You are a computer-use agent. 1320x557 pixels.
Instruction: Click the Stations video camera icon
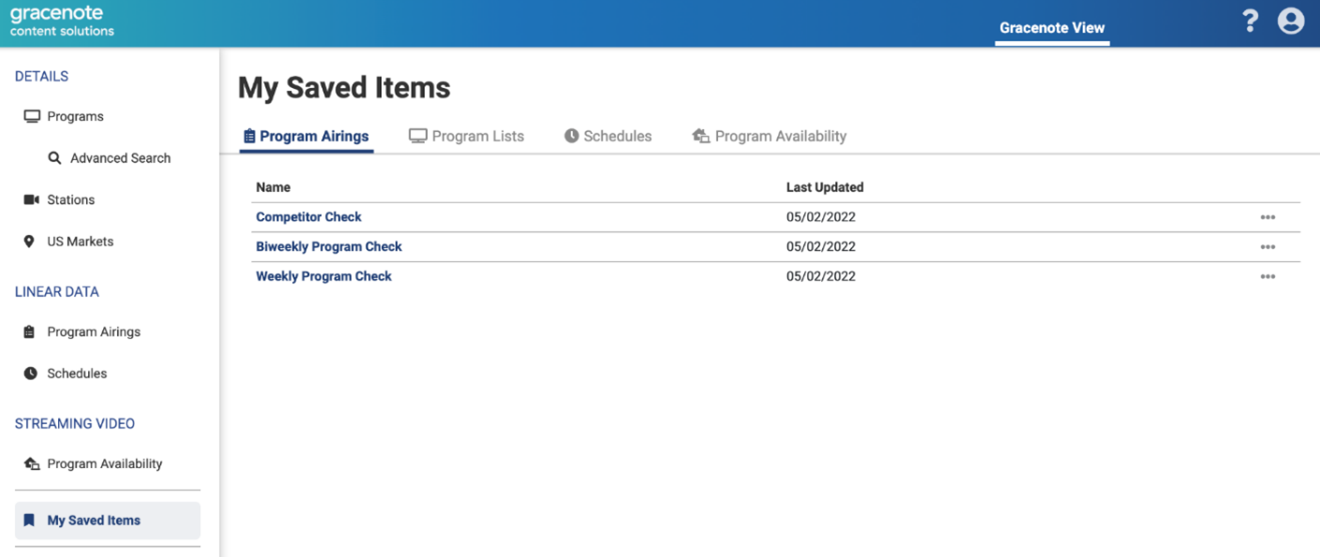point(31,200)
